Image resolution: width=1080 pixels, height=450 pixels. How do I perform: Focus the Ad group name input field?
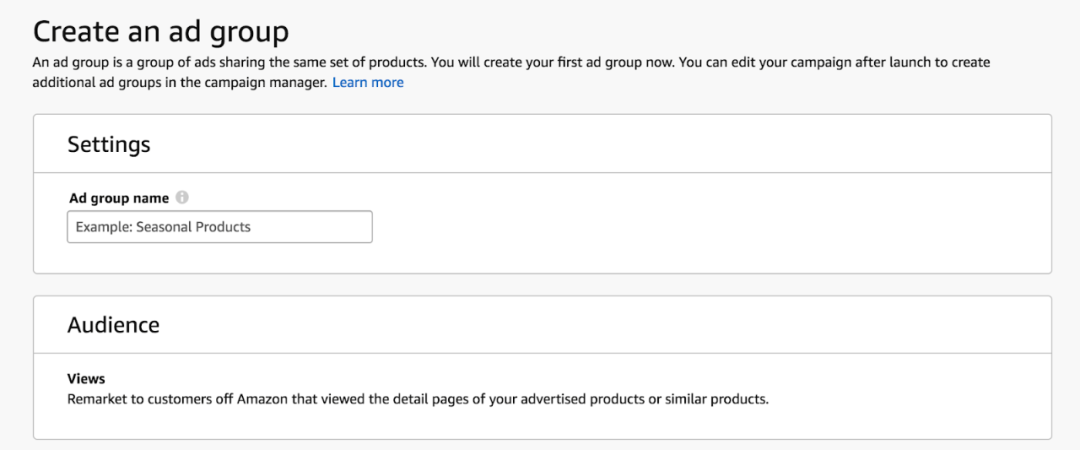point(220,227)
